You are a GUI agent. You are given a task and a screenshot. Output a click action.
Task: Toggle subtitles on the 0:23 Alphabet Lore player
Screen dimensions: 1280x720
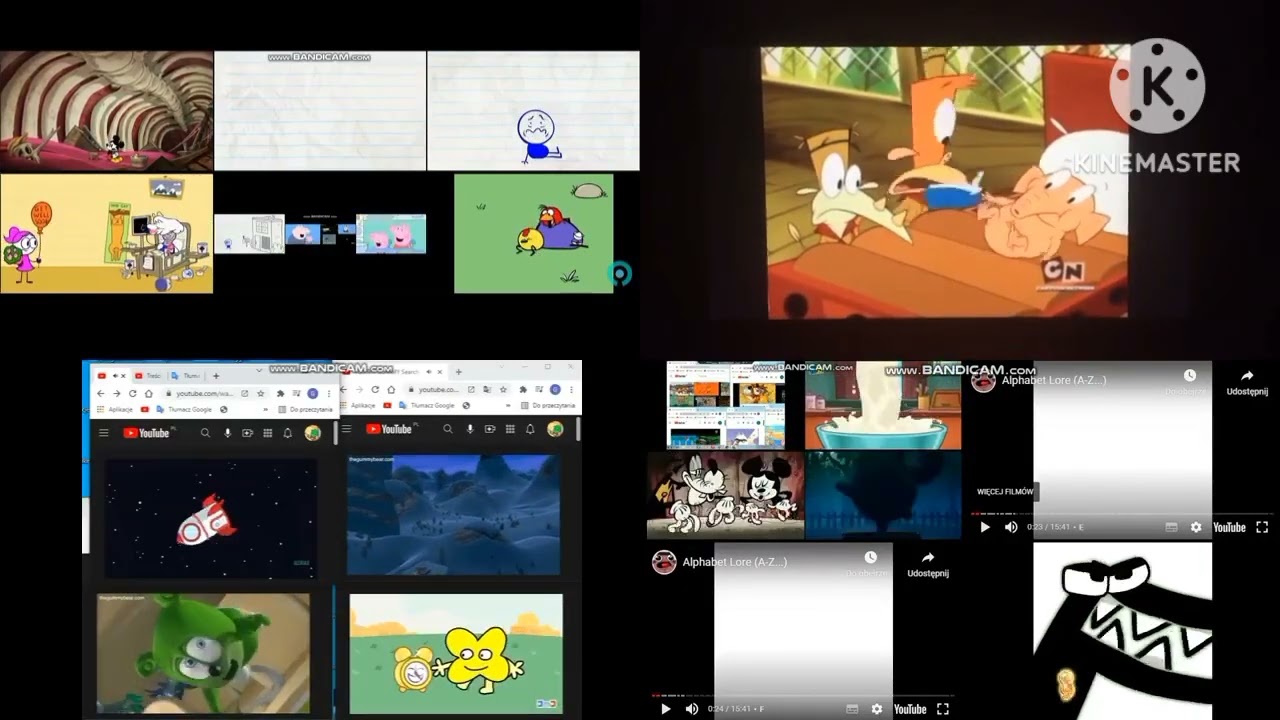point(1172,527)
